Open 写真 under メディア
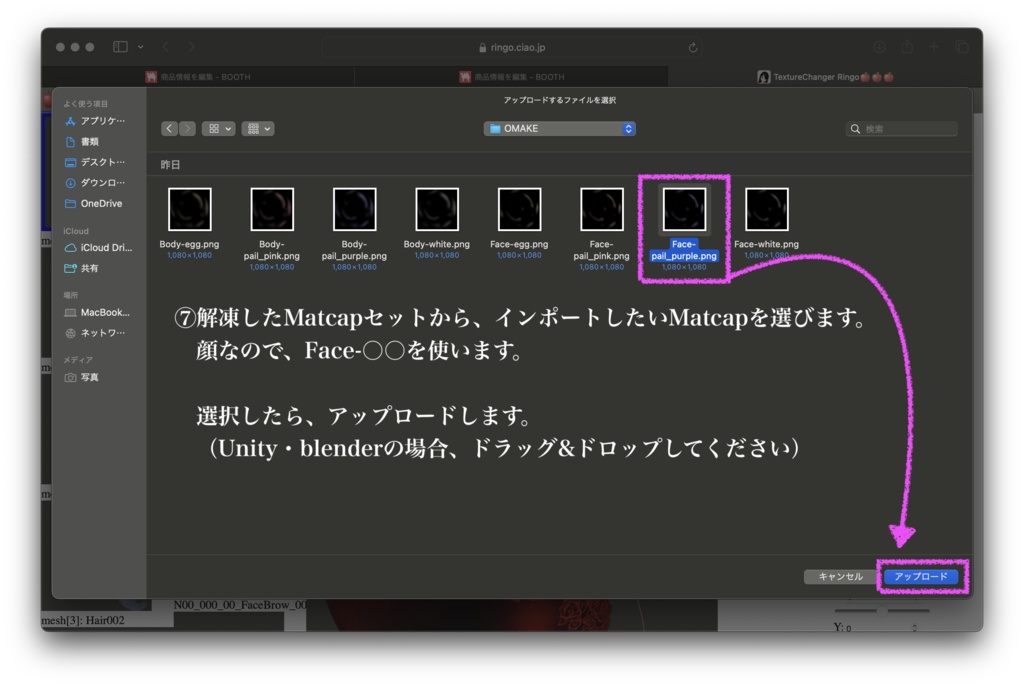This screenshot has width=1024, height=686. [x=90, y=377]
